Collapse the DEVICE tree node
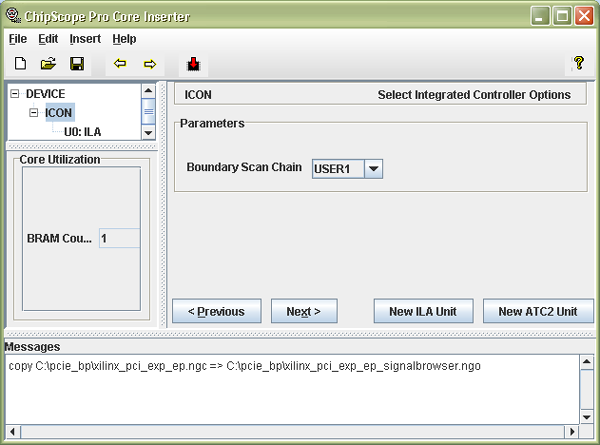 tap(15, 94)
